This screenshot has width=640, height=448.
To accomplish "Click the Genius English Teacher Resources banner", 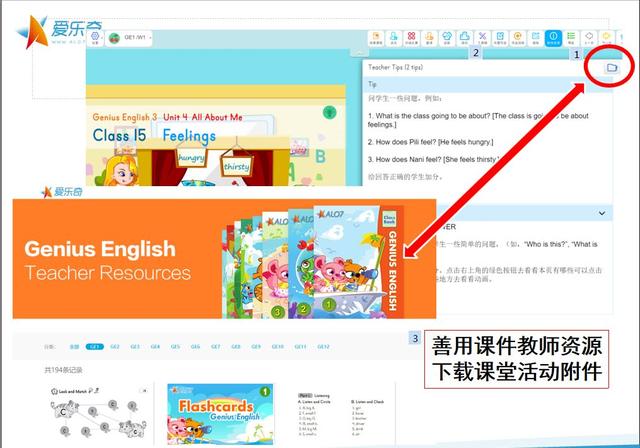I will coord(224,259).
